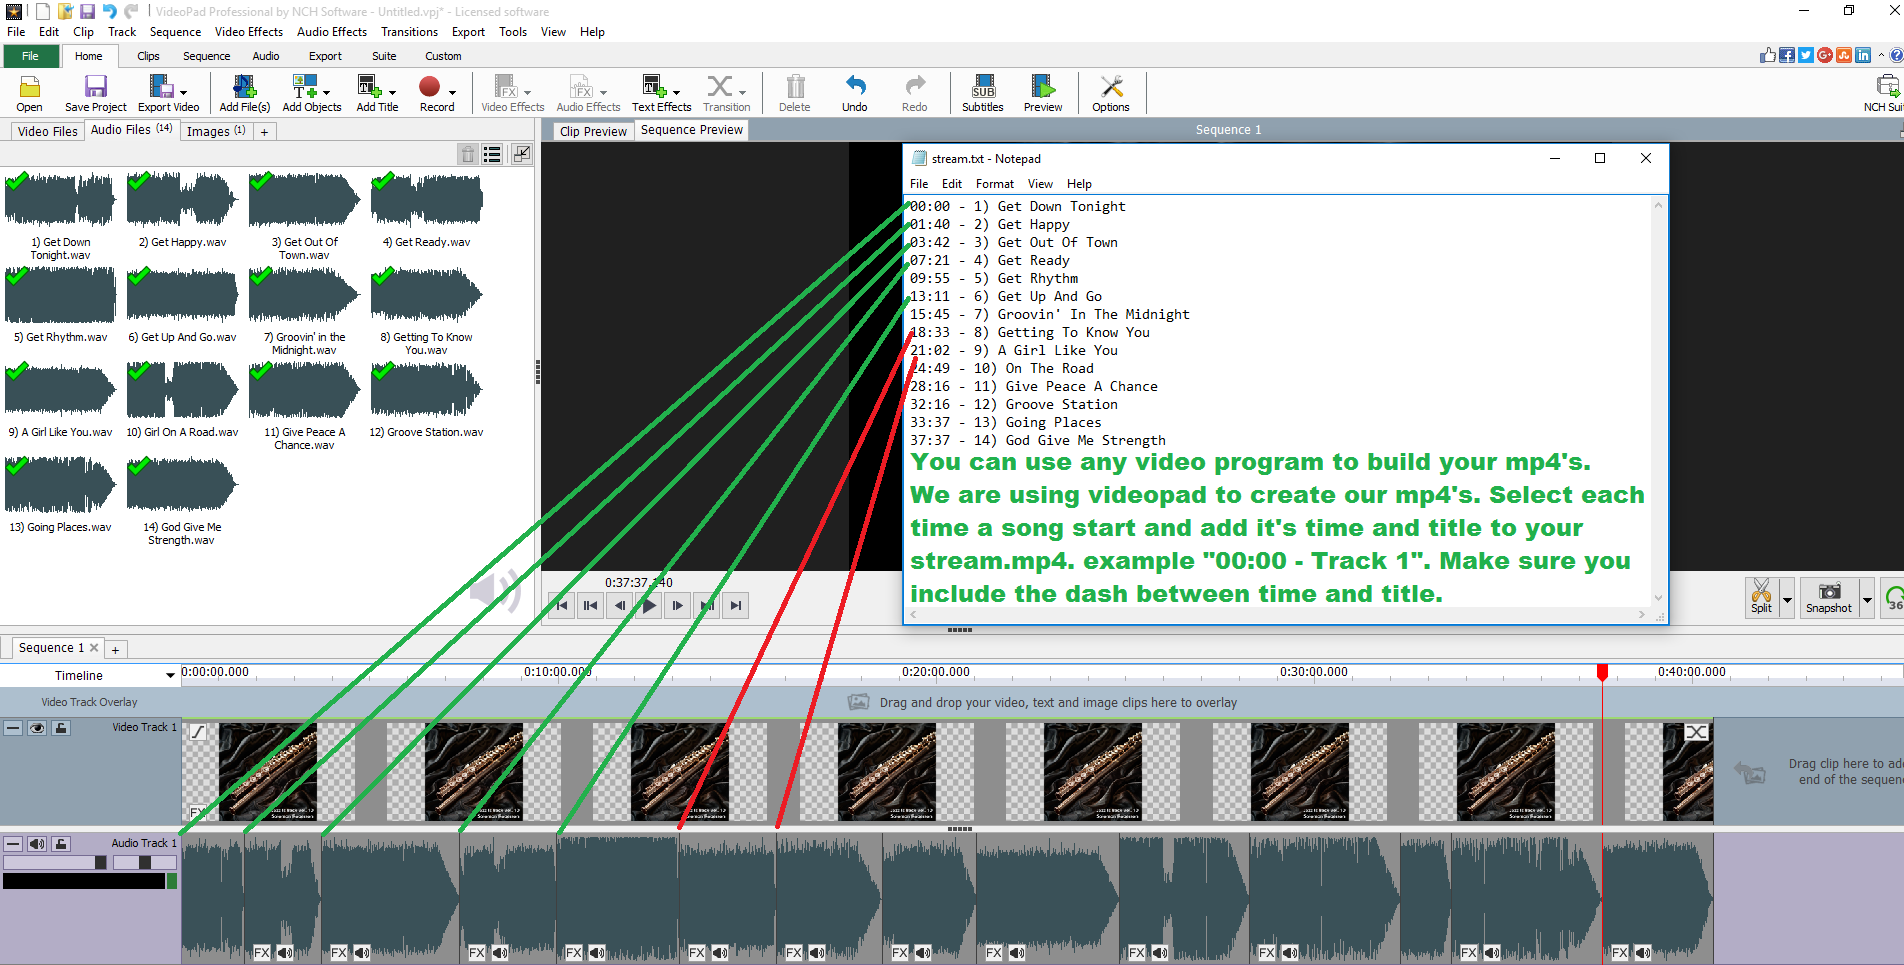Open the Options wrench icon
The image size is (1904, 965).
coord(1110,87)
